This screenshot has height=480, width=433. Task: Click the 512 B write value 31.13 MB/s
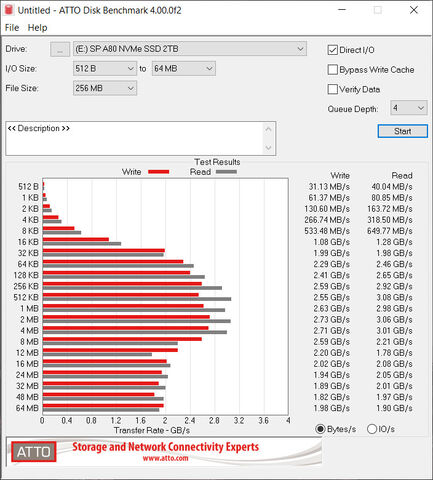tap(329, 187)
